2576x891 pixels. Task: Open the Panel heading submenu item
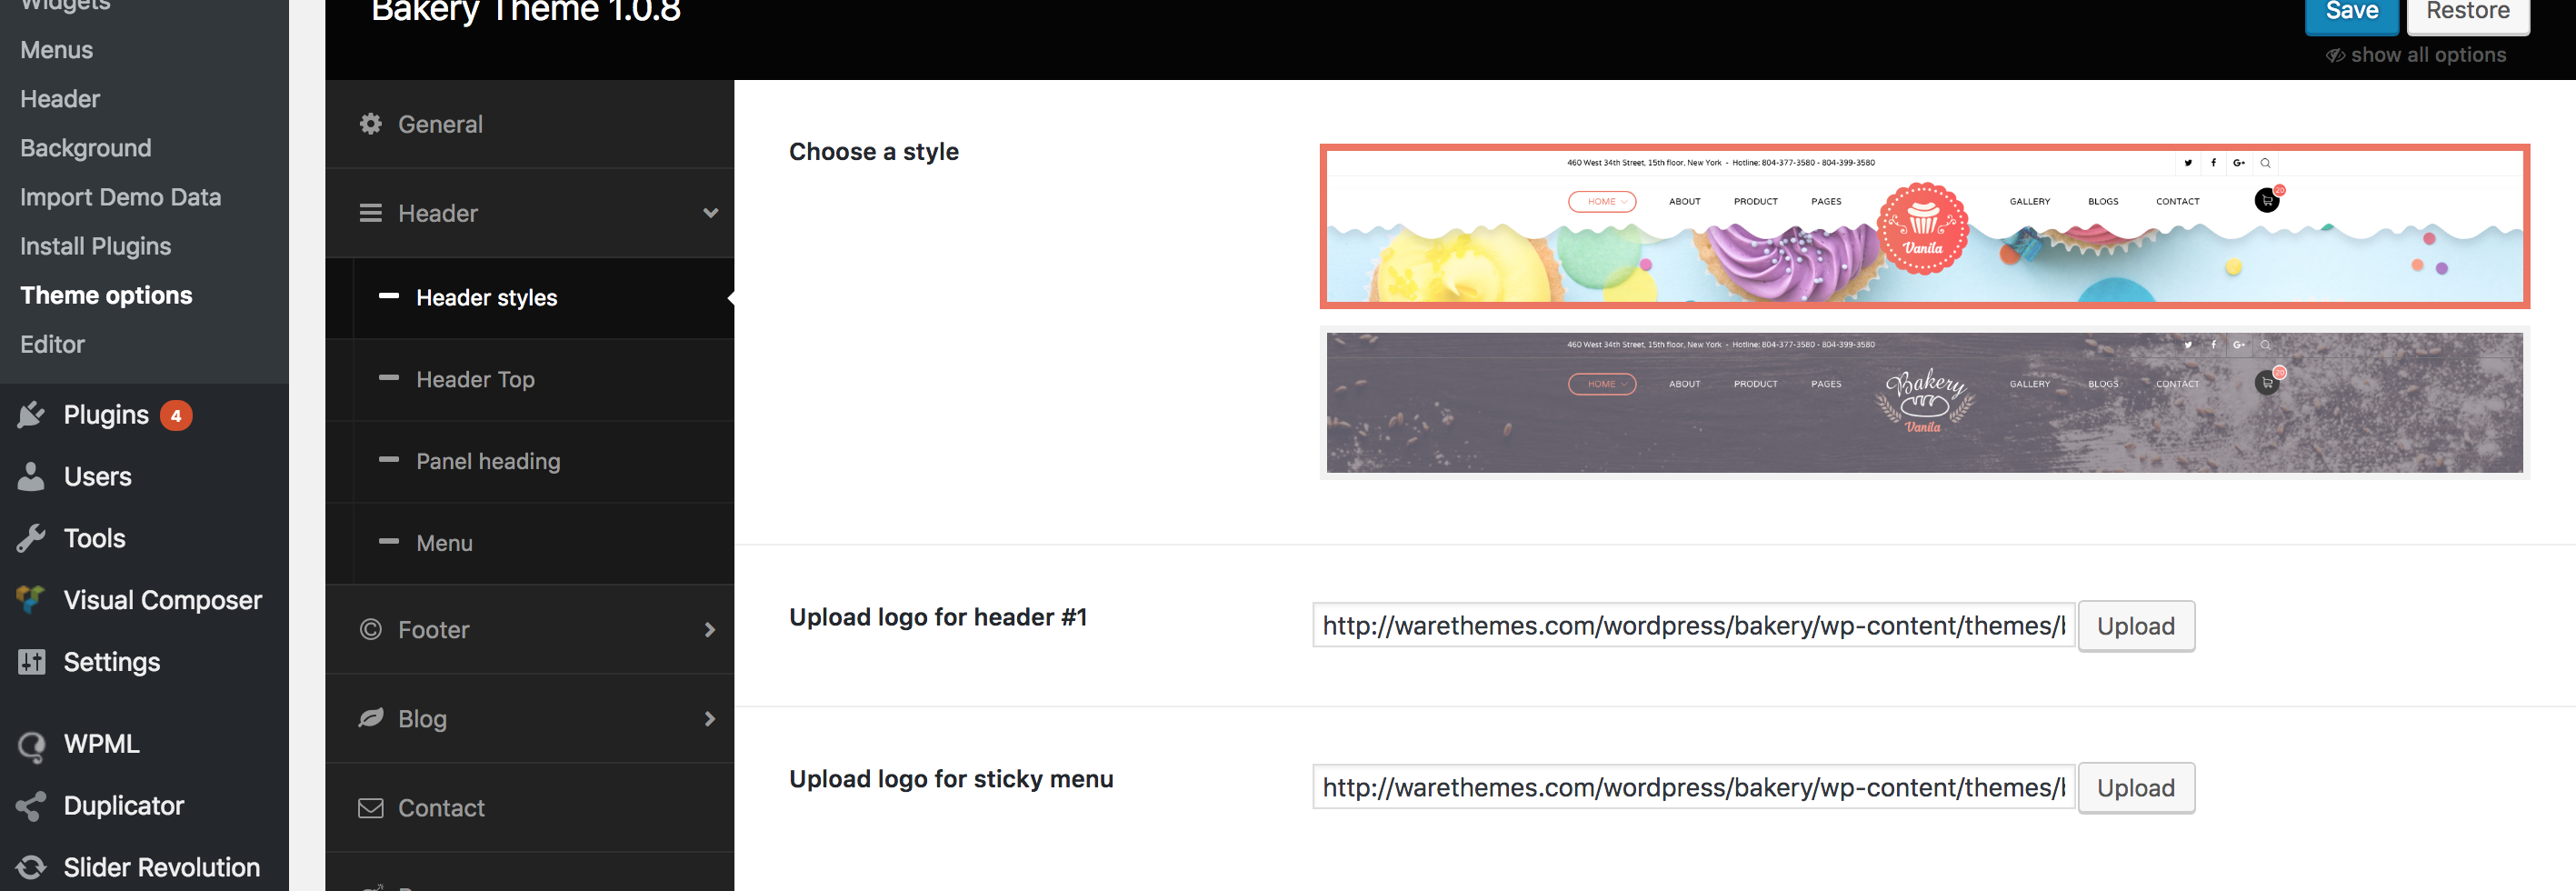click(544, 462)
